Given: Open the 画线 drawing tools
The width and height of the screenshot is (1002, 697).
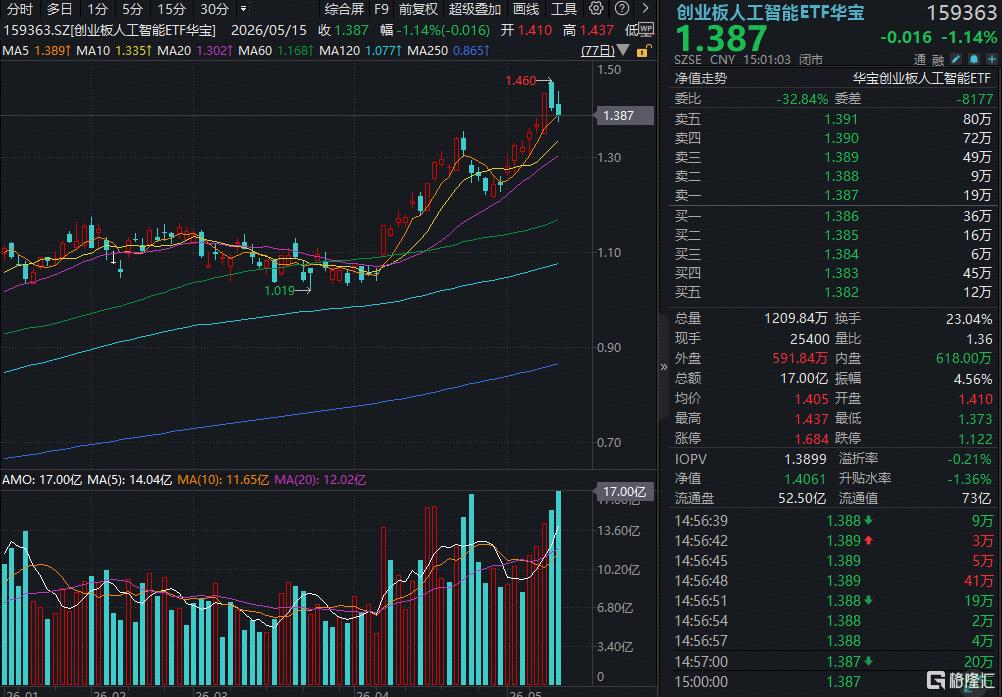Looking at the screenshot, I should coord(526,9).
